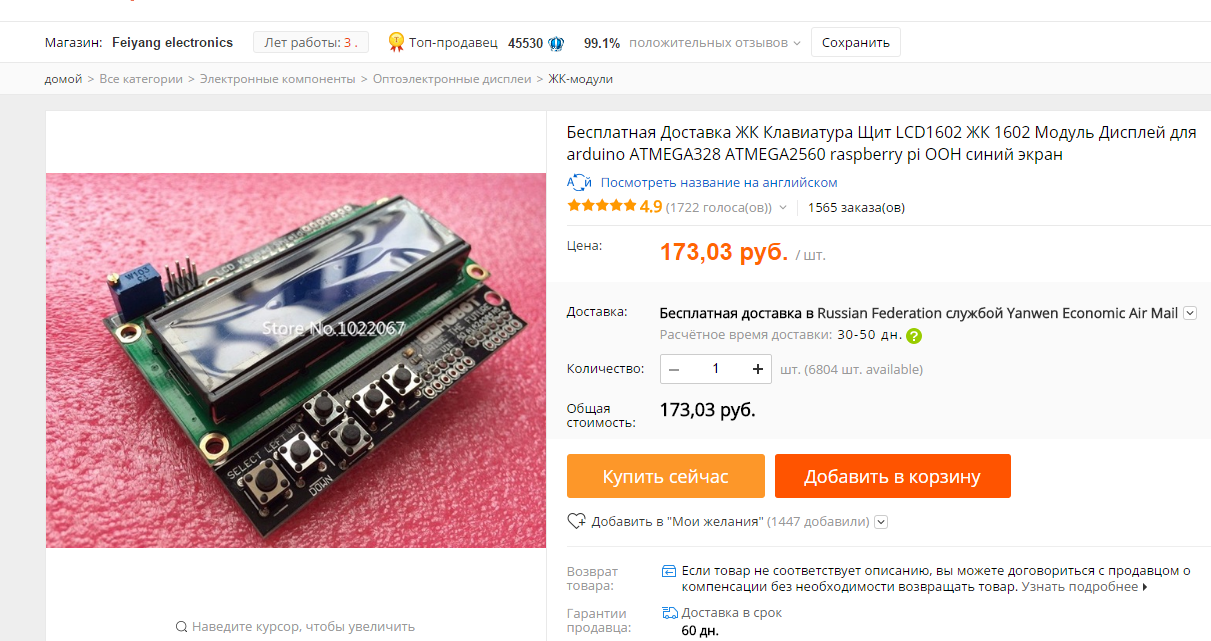Screen dimensions: 1211x641
Task: Click the on-time delivery truck icon
Action: coord(669,612)
